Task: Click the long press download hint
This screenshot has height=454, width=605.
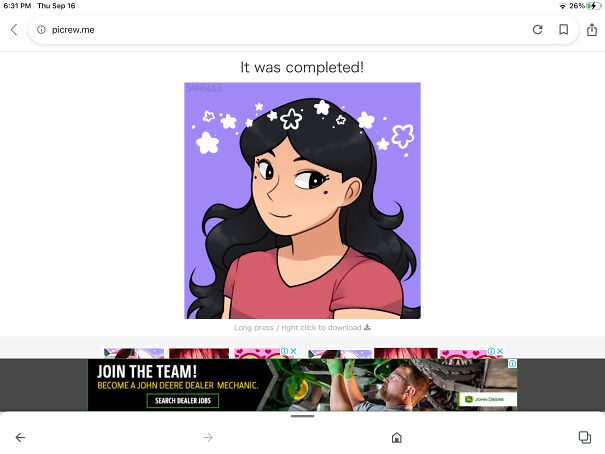Action: pos(302,327)
